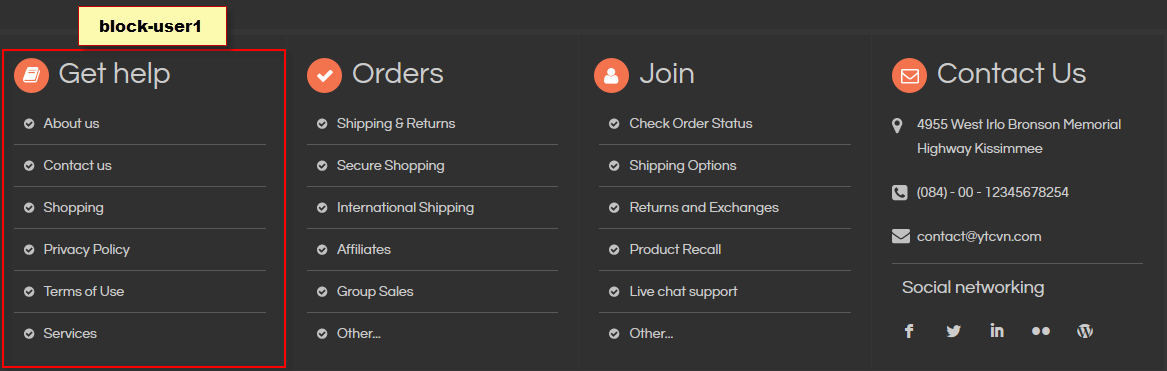Open the Flickr social icon
Screen dimensions: 1167x371
[1040, 332]
